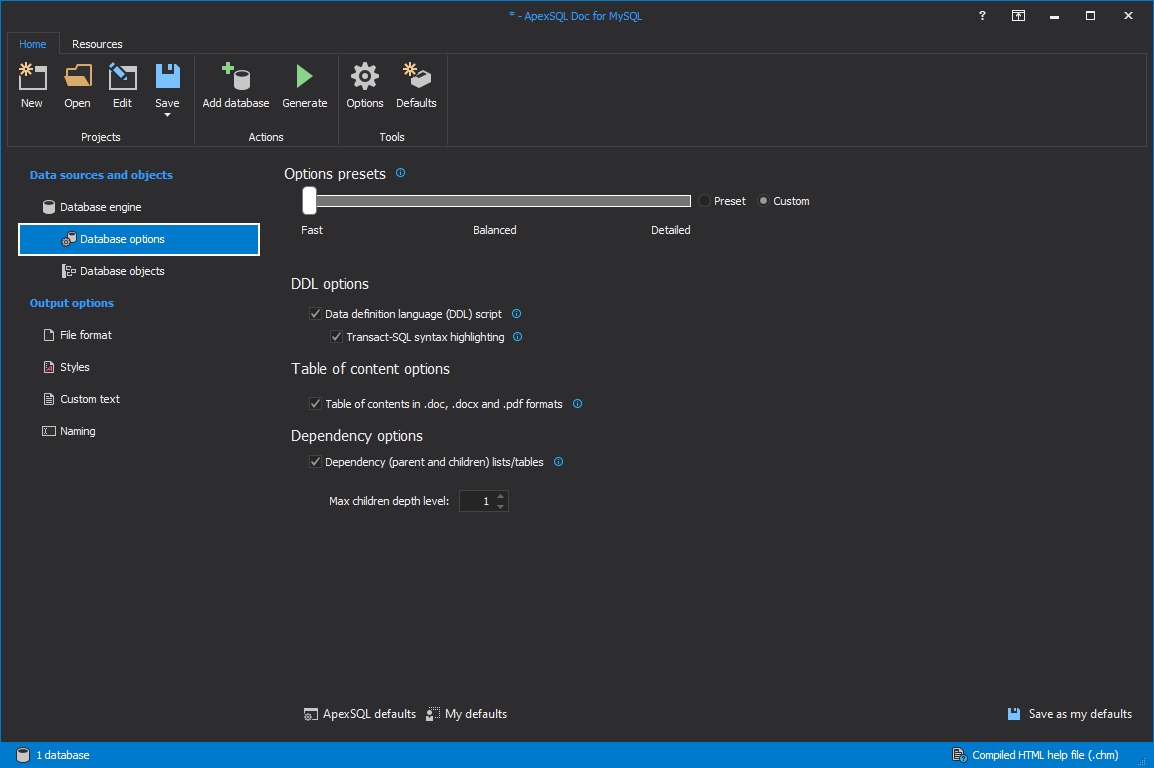The image size is (1154, 768).
Task: Open the Custom text output section
Action: click(139, 399)
